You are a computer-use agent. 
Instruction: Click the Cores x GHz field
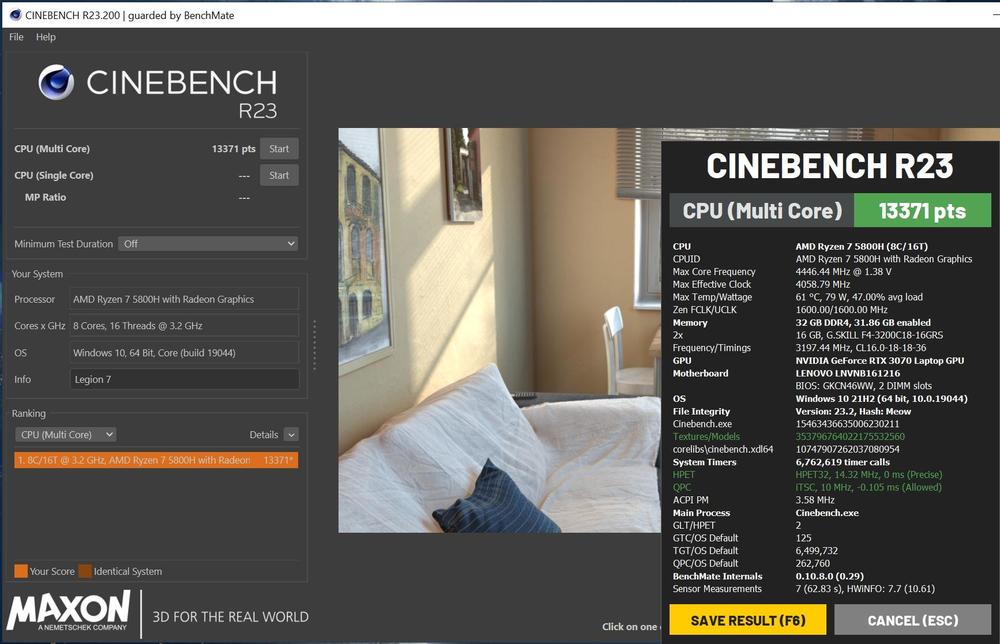point(184,326)
